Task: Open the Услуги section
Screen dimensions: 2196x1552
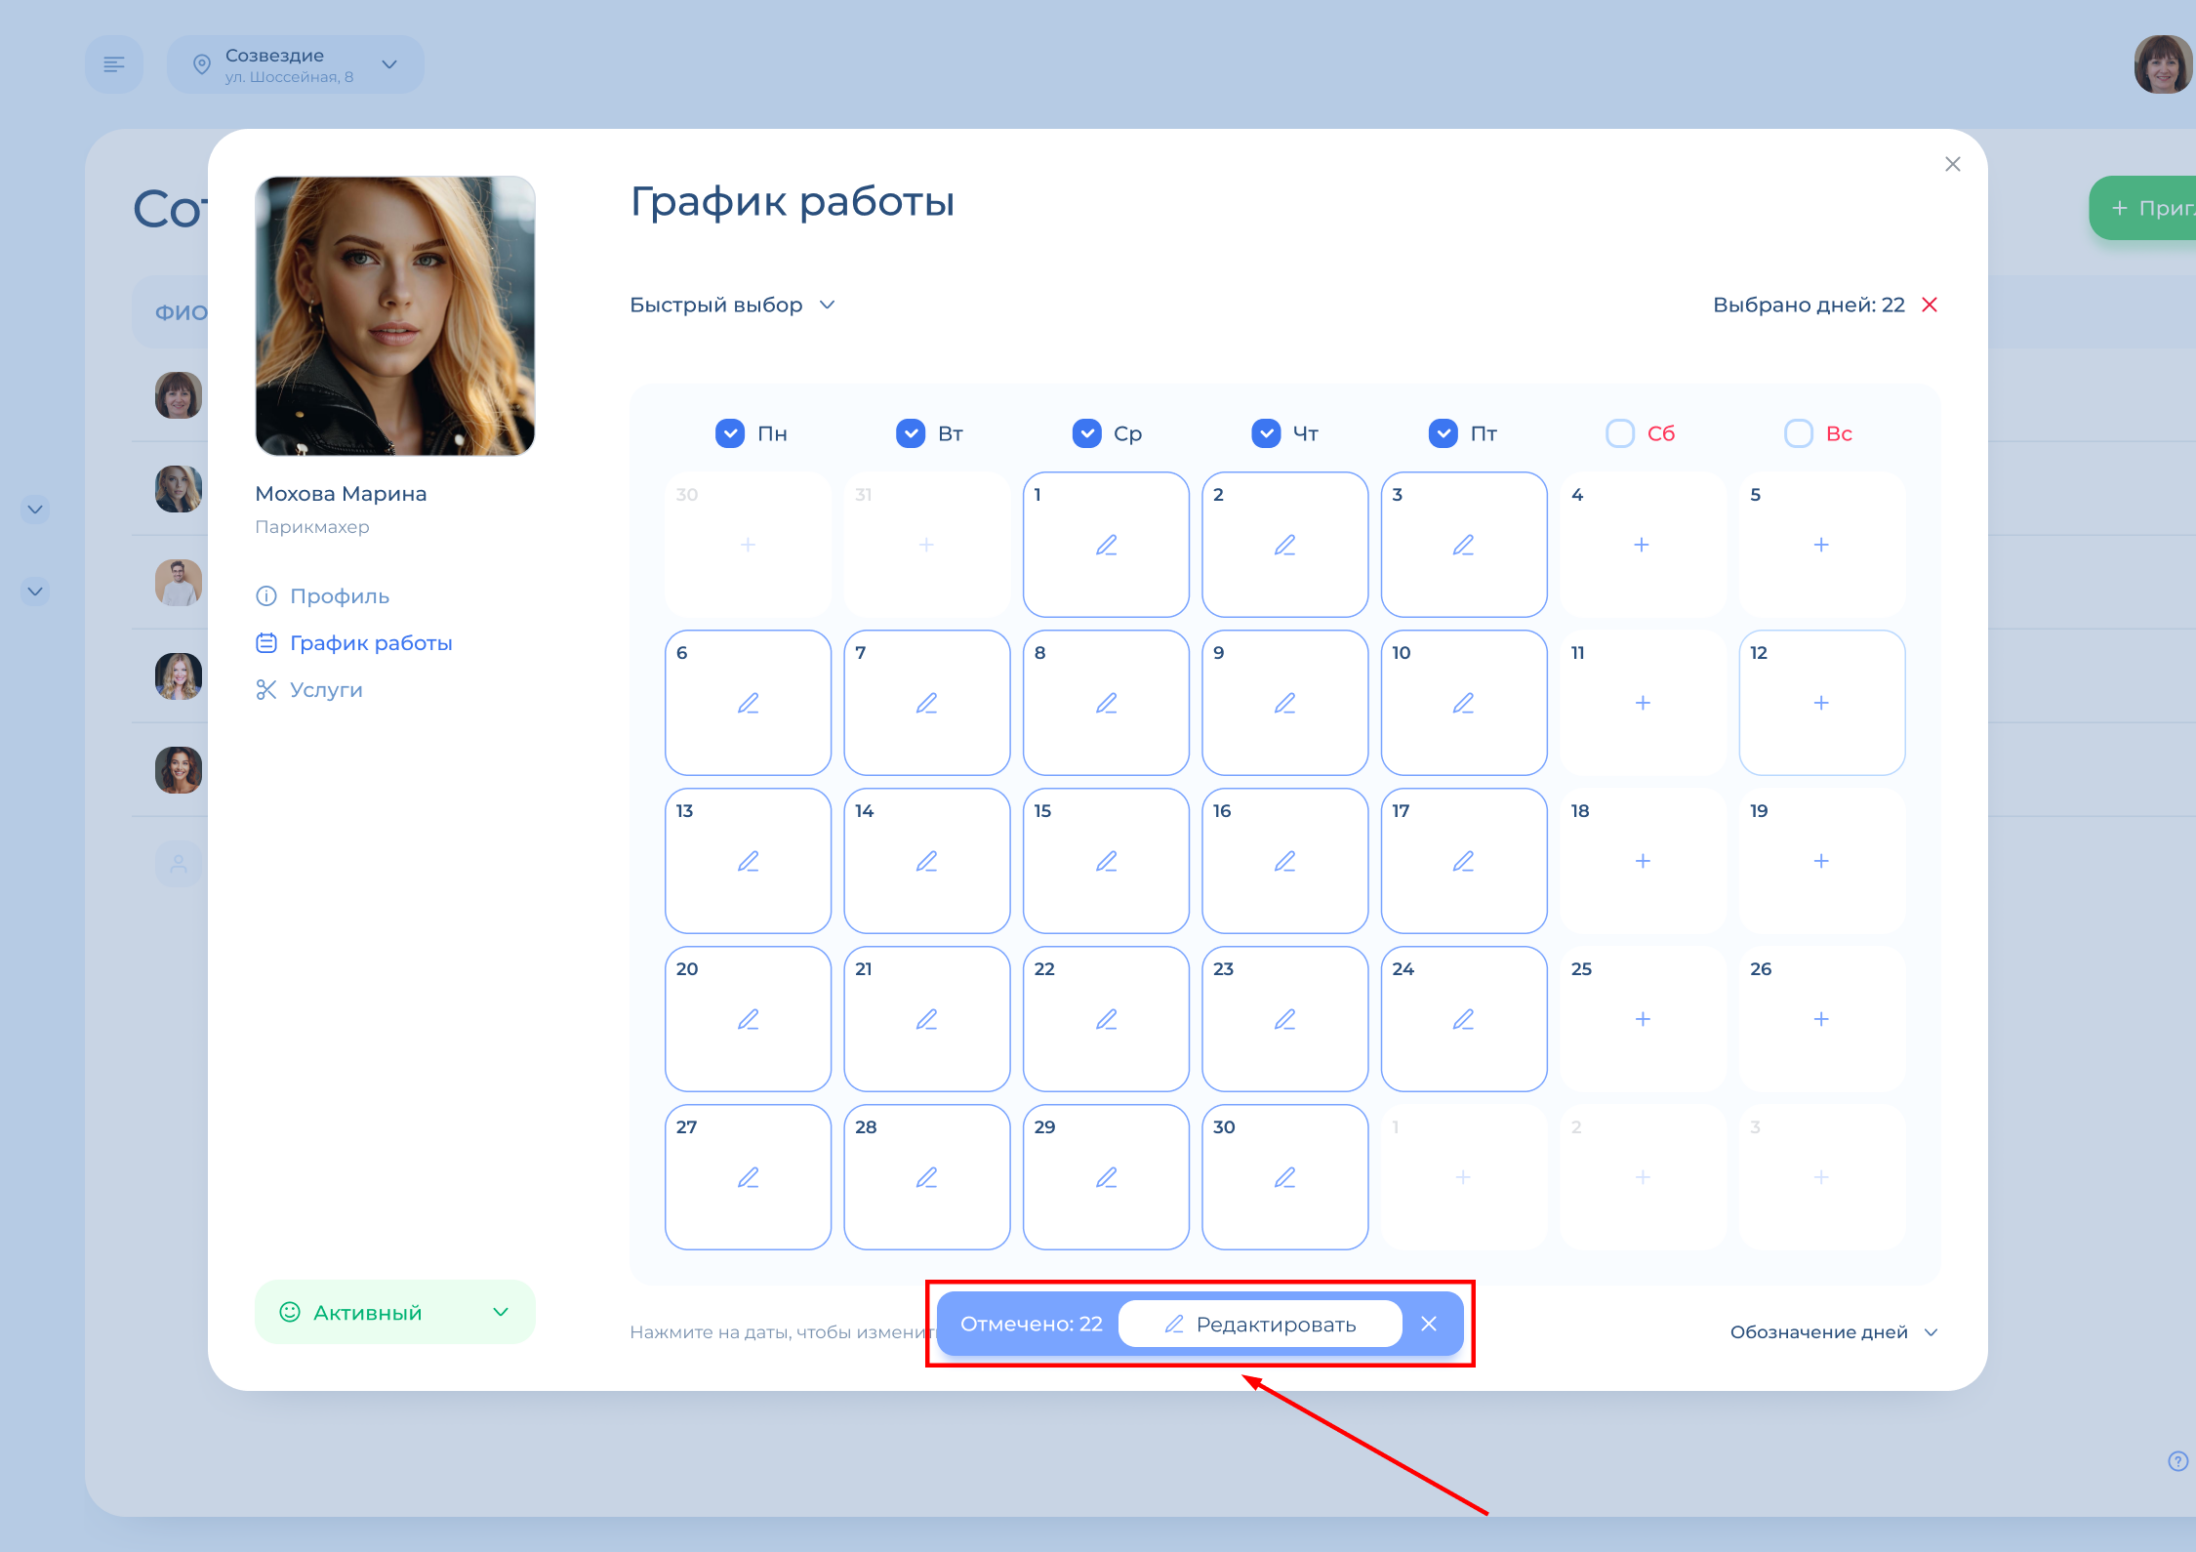Action: pos(309,690)
